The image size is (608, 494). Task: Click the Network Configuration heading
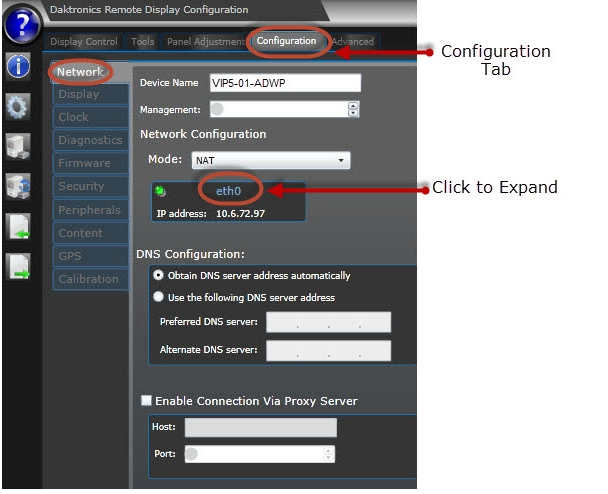point(203,134)
